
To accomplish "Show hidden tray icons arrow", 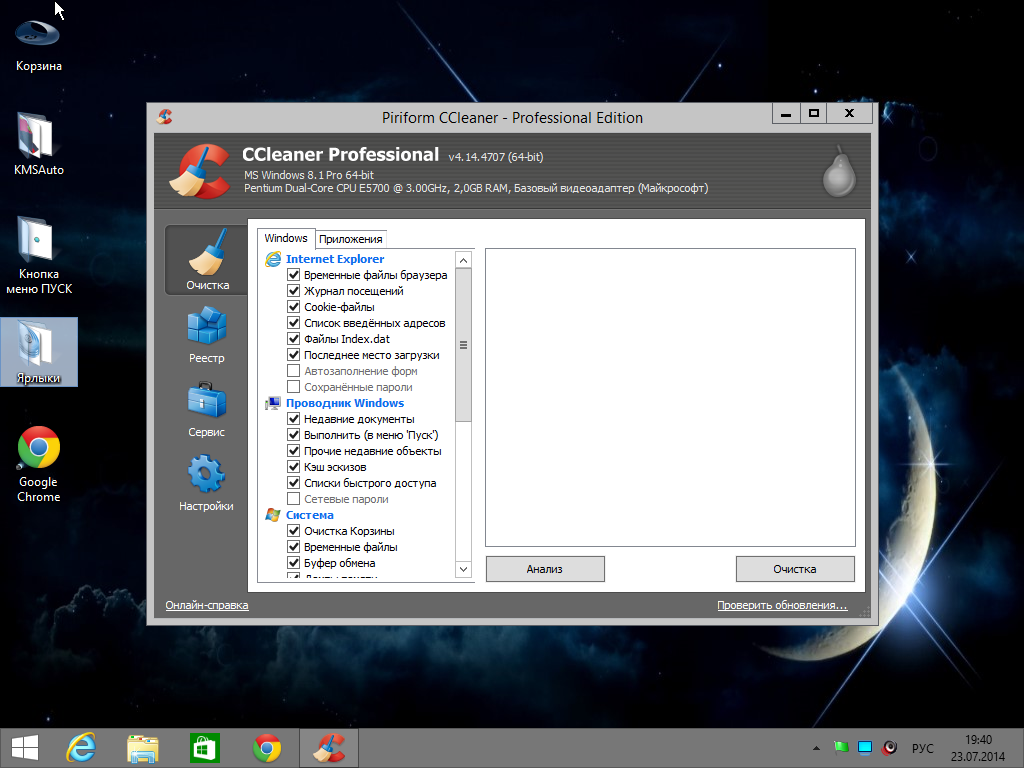I will [x=816, y=748].
